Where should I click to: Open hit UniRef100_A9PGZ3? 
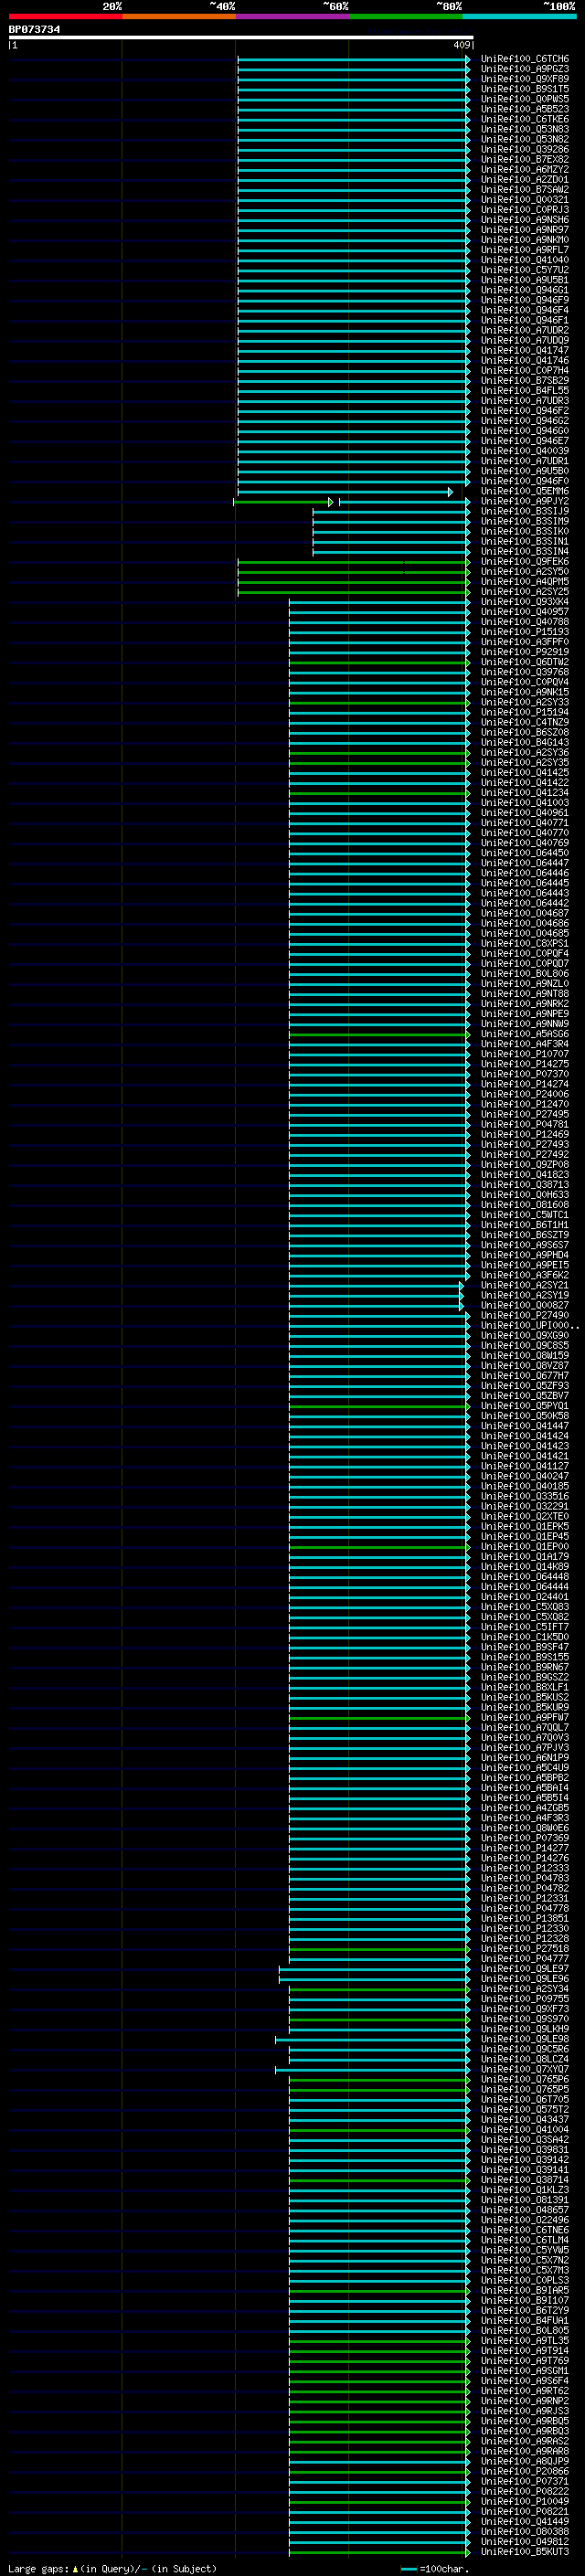coord(525,70)
